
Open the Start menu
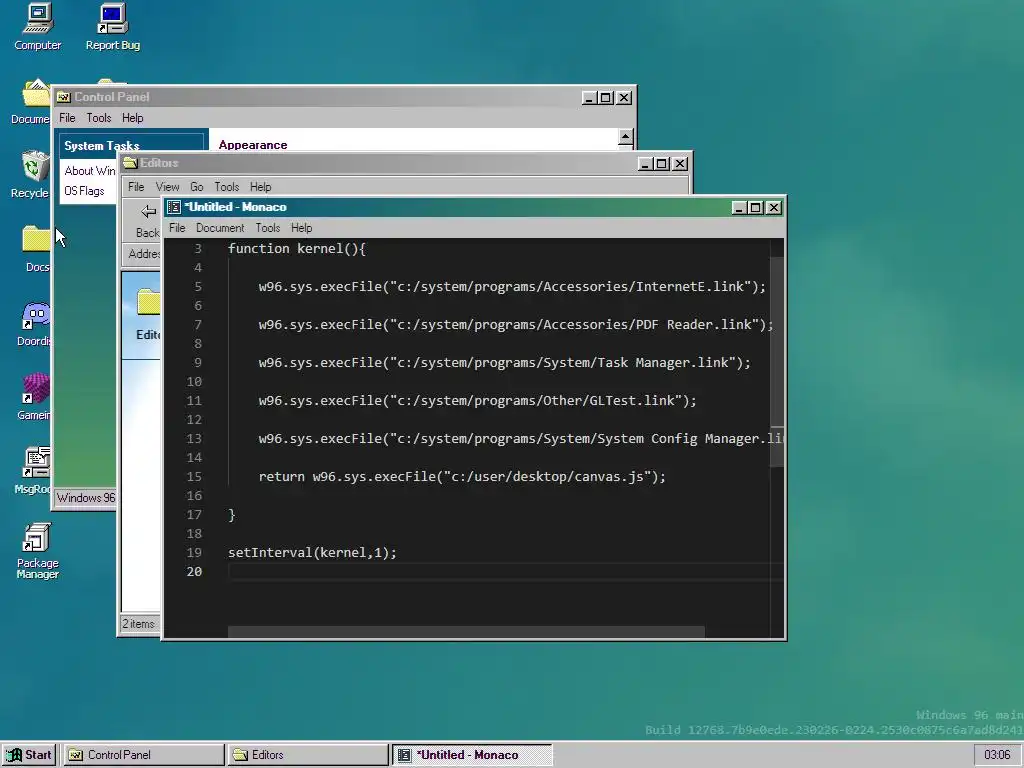coord(29,755)
